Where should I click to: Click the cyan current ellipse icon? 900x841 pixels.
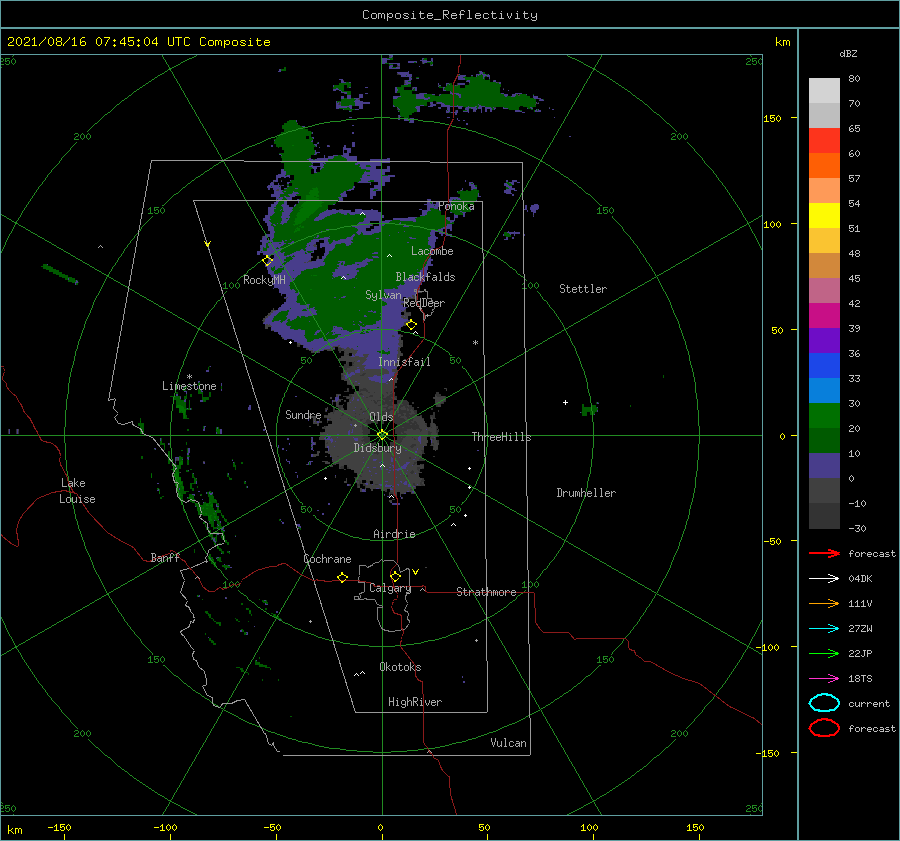824,703
